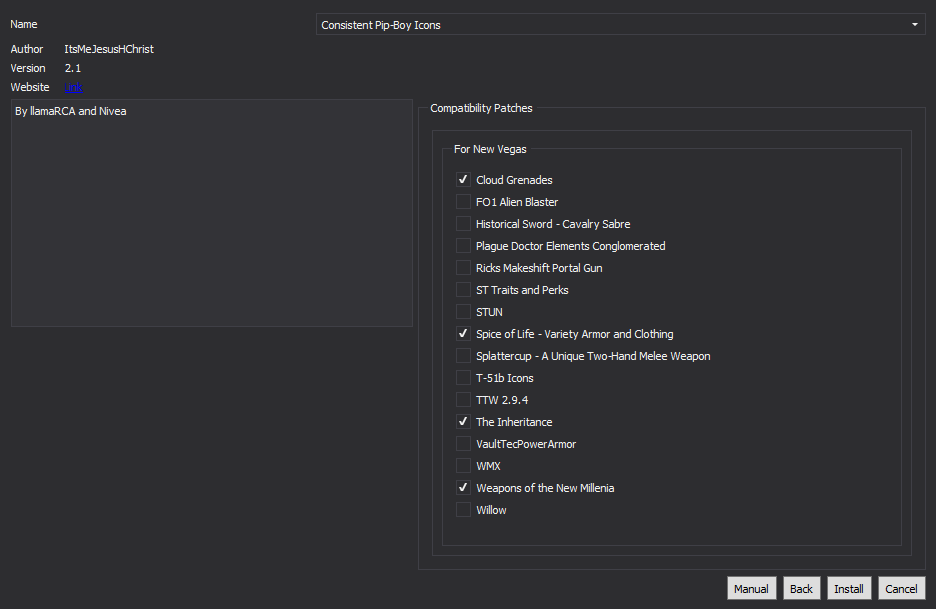
Task: Check the VaultTecPowerArmor option
Action: [x=463, y=444]
